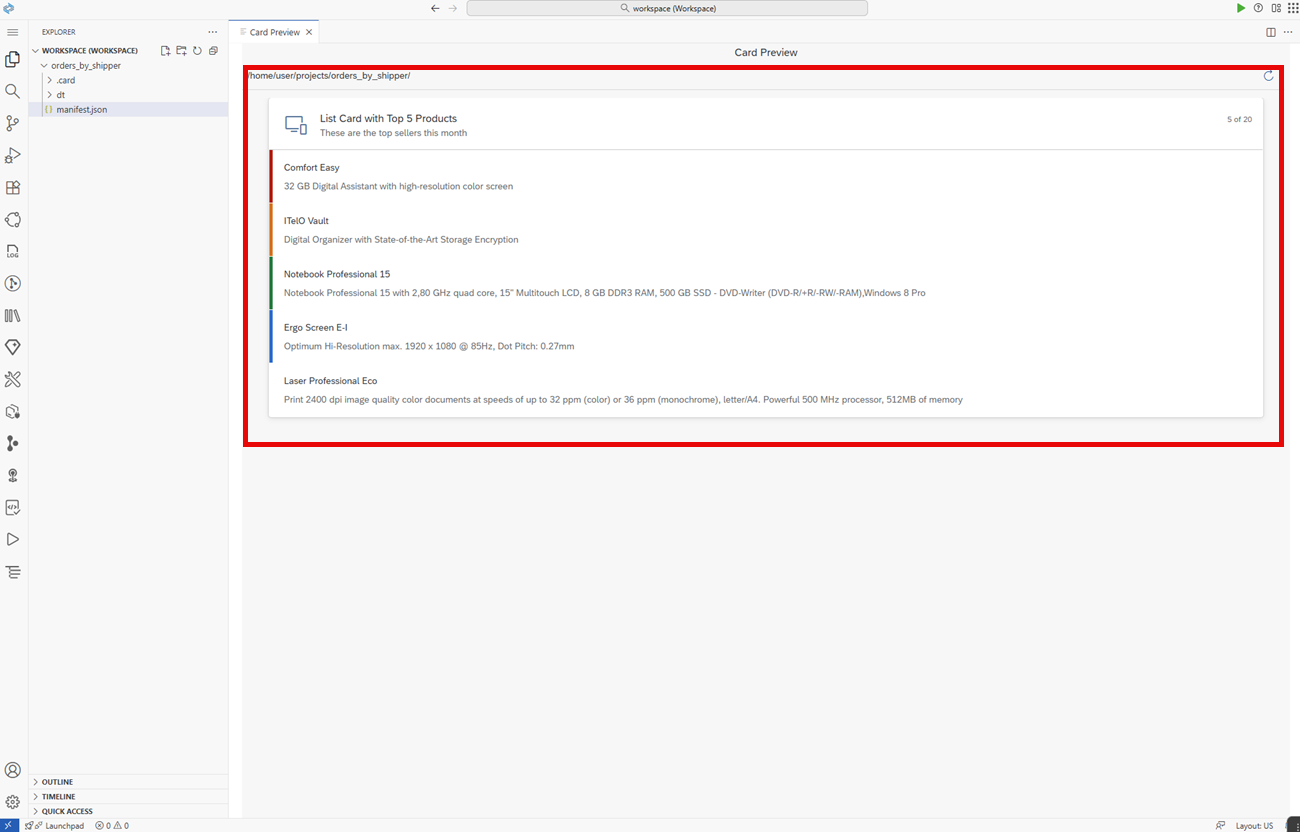The width and height of the screenshot is (1300, 832).
Task: Open the Source Control view
Action: 13,123
